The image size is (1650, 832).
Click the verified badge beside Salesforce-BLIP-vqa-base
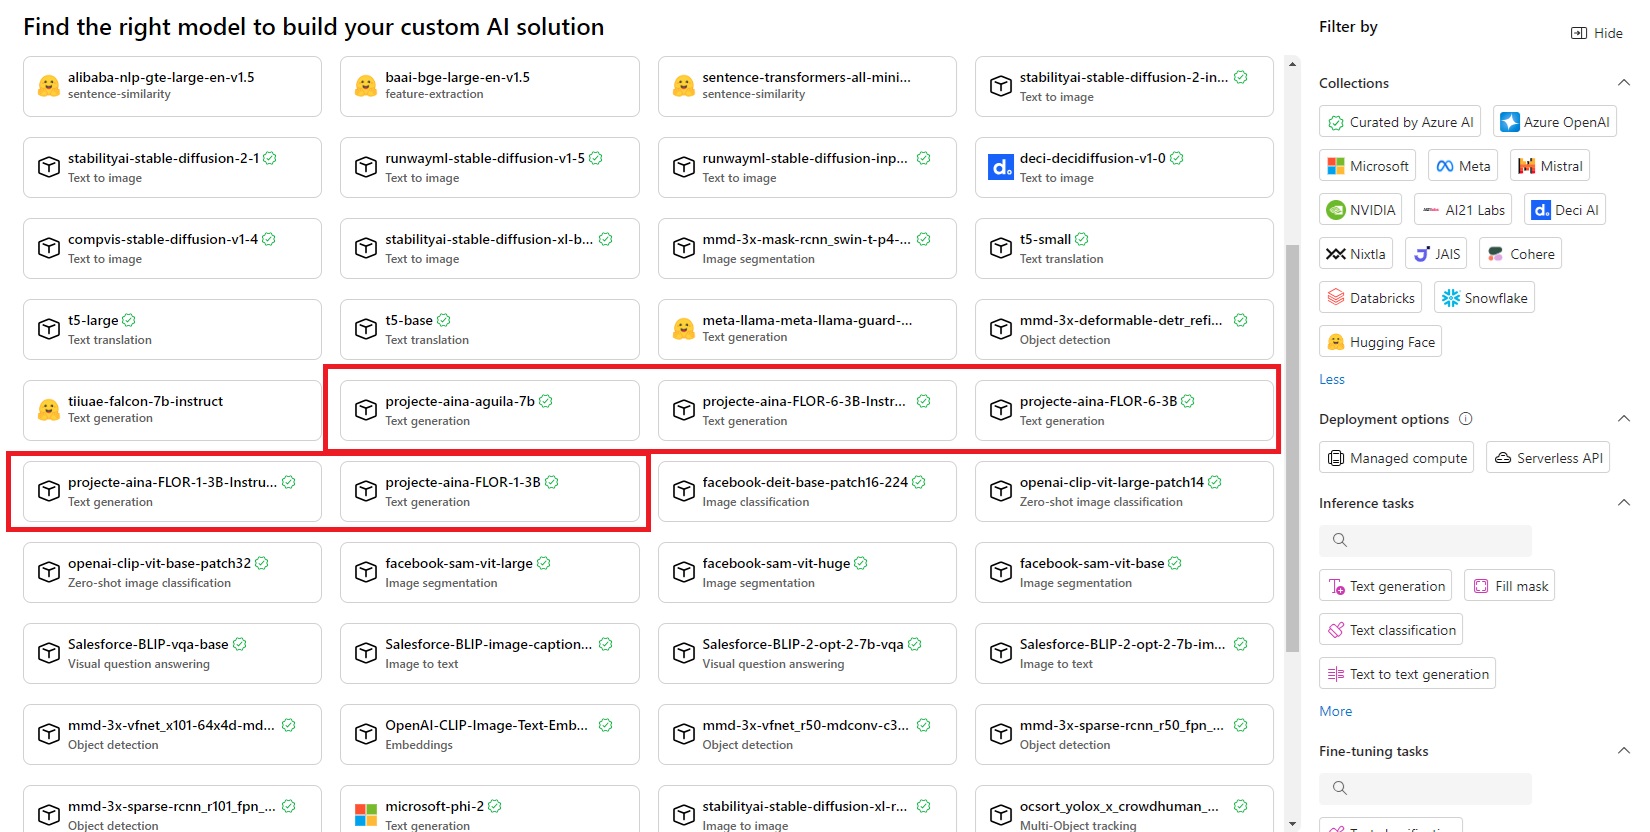tap(240, 644)
